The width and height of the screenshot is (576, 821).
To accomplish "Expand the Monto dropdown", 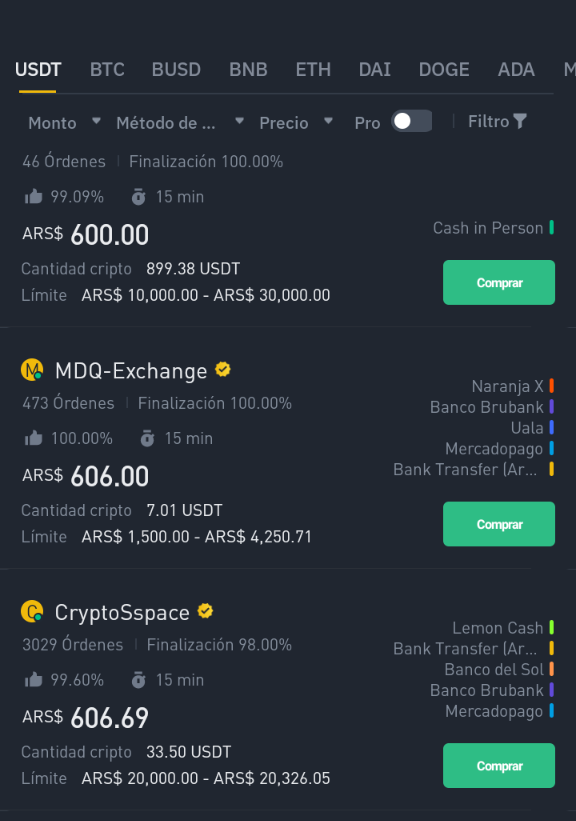I will pos(64,123).
